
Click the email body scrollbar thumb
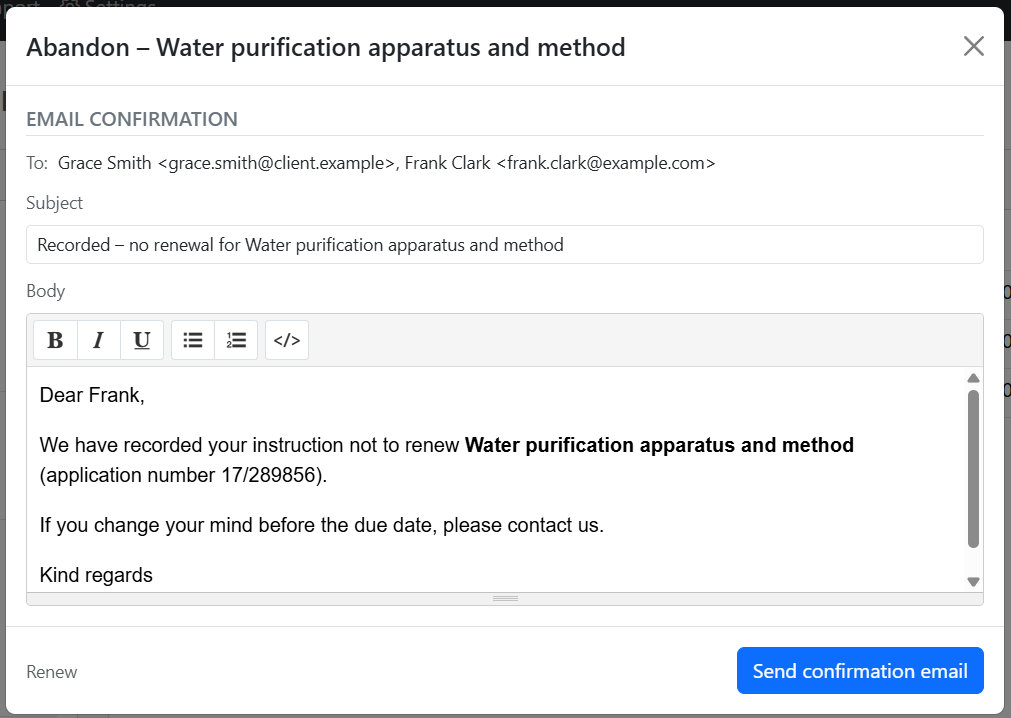coord(973,468)
